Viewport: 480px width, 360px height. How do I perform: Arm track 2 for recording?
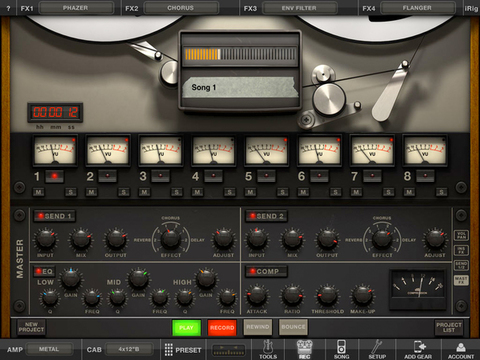point(107,176)
